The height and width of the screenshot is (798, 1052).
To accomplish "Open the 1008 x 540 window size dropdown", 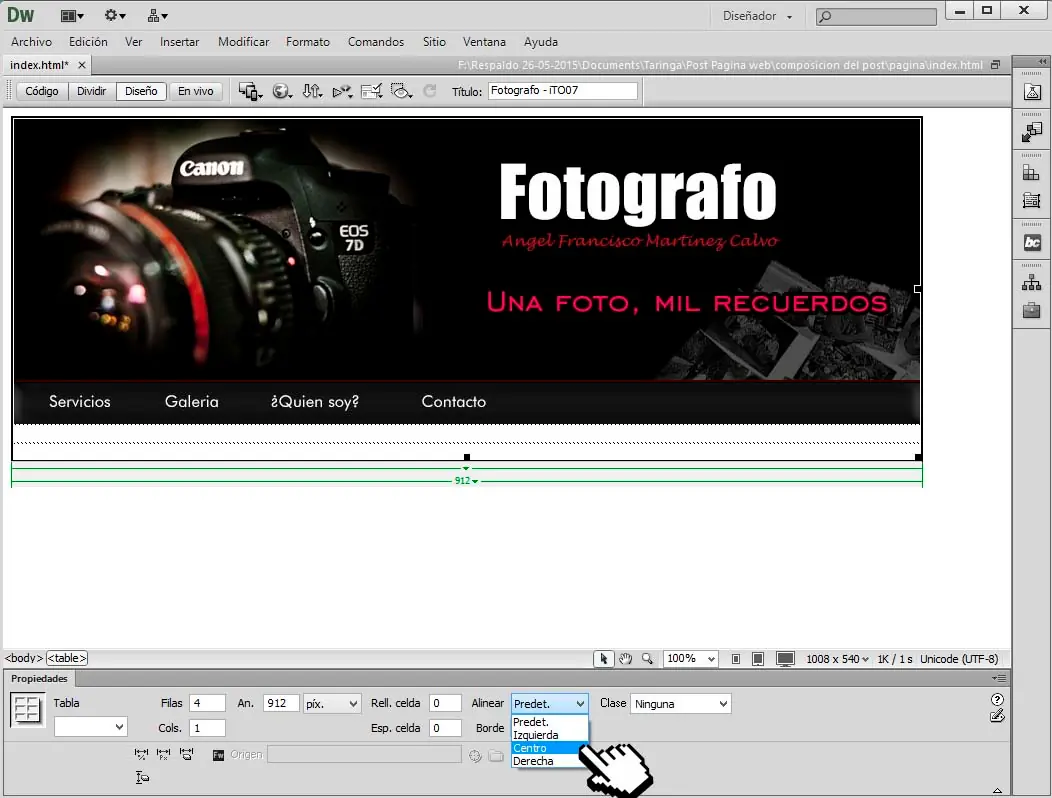I will 837,659.
